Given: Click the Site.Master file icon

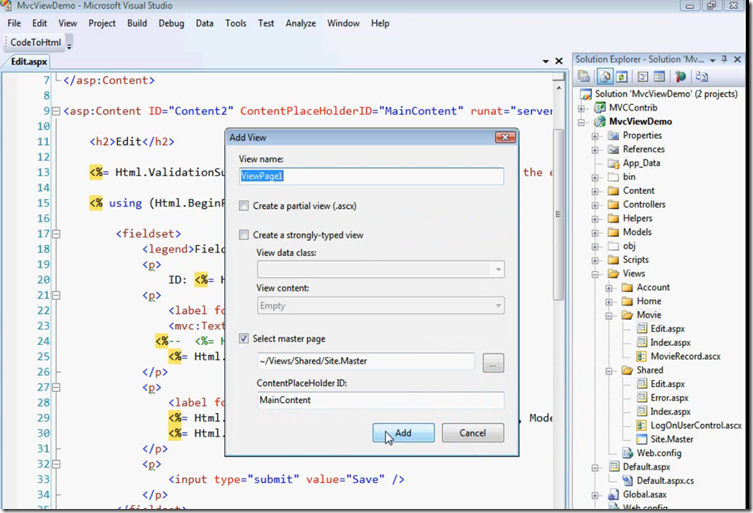Looking at the screenshot, I should [x=641, y=439].
